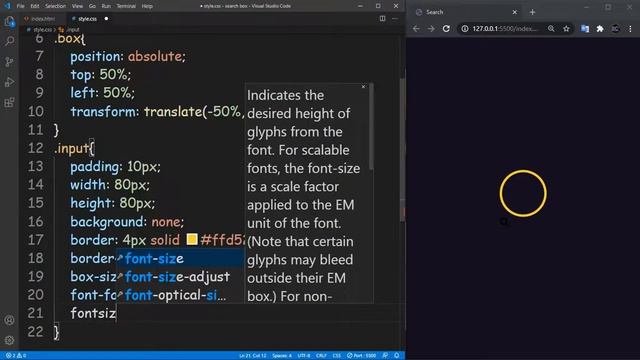
Task: Click the translate extension icon
Action: [585, 29]
